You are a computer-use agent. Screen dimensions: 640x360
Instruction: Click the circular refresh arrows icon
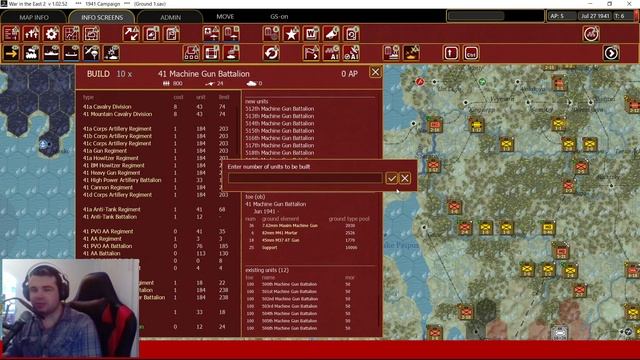coord(271,53)
